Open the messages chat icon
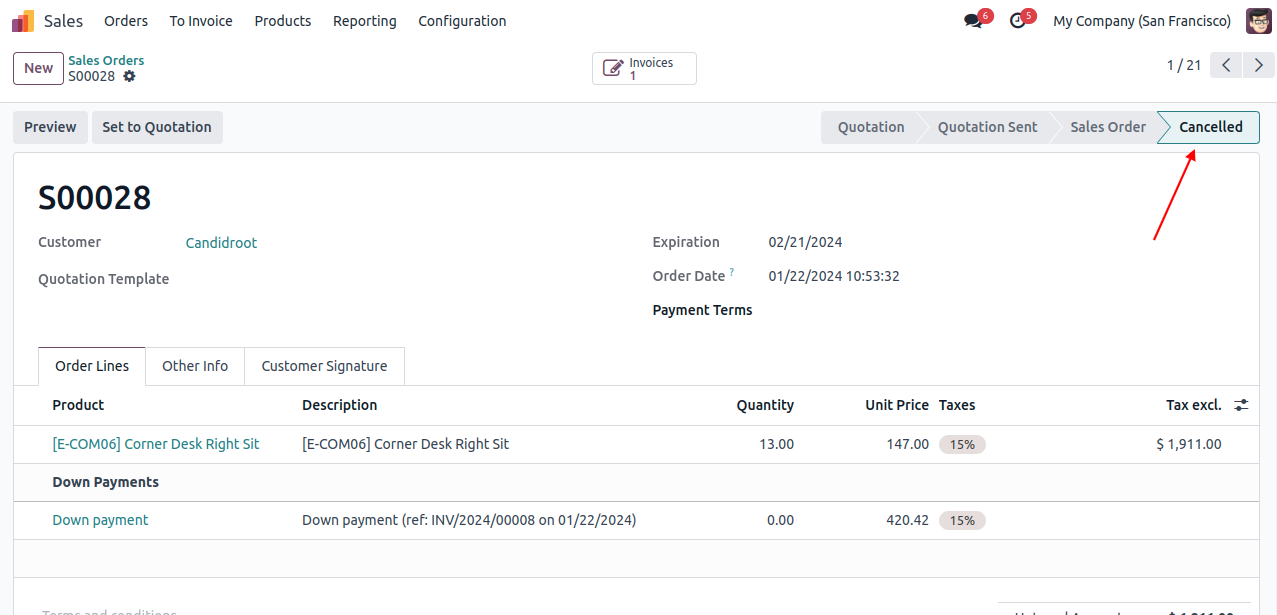Image resolution: width=1277 pixels, height=615 pixels. pos(973,21)
